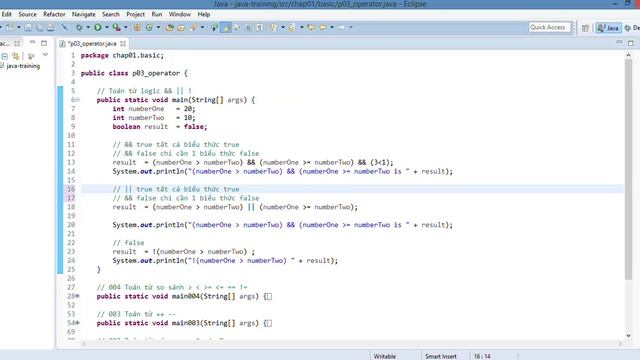
Task: Click the Print toolbar icon
Action: point(51,27)
